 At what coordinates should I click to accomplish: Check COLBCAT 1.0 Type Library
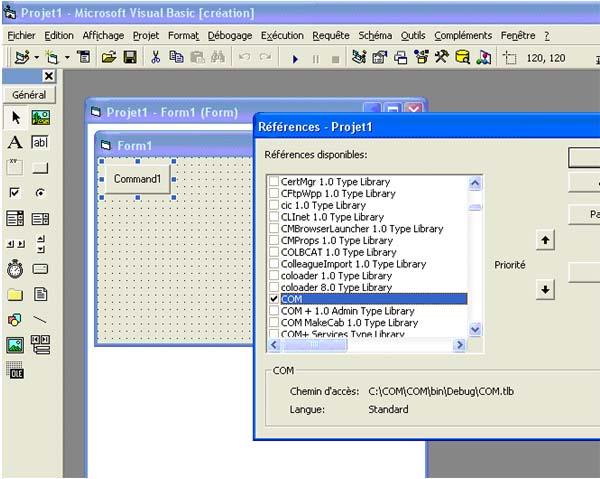pyautogui.click(x=274, y=252)
